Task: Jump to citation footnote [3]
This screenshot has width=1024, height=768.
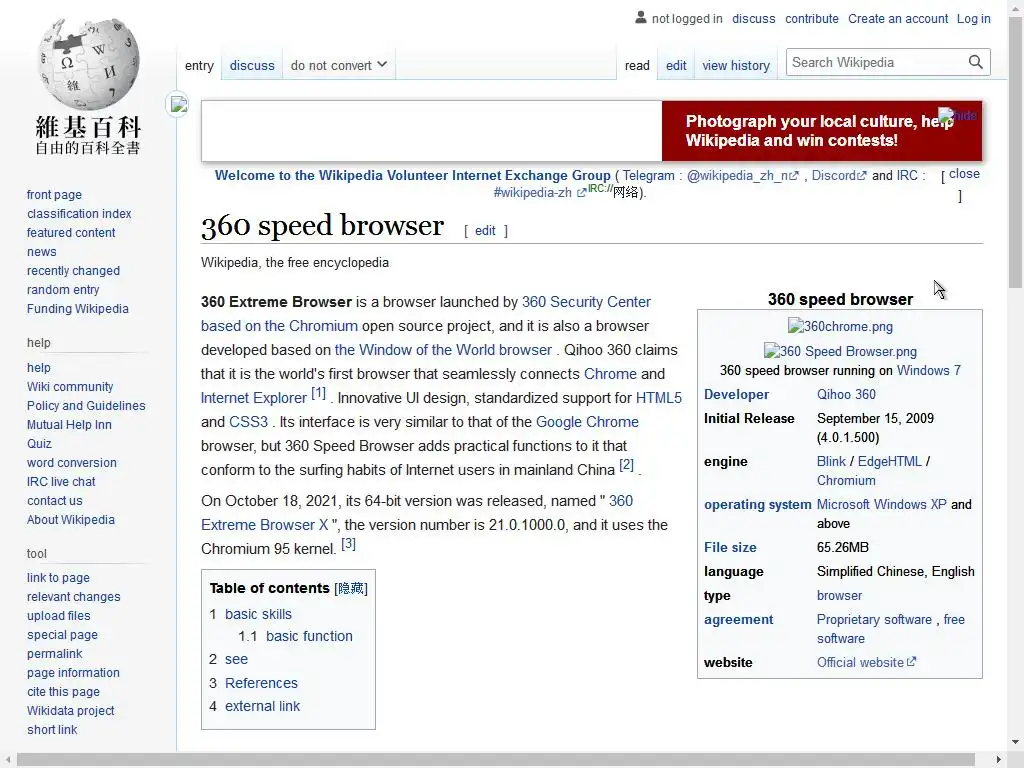Action: (x=349, y=543)
